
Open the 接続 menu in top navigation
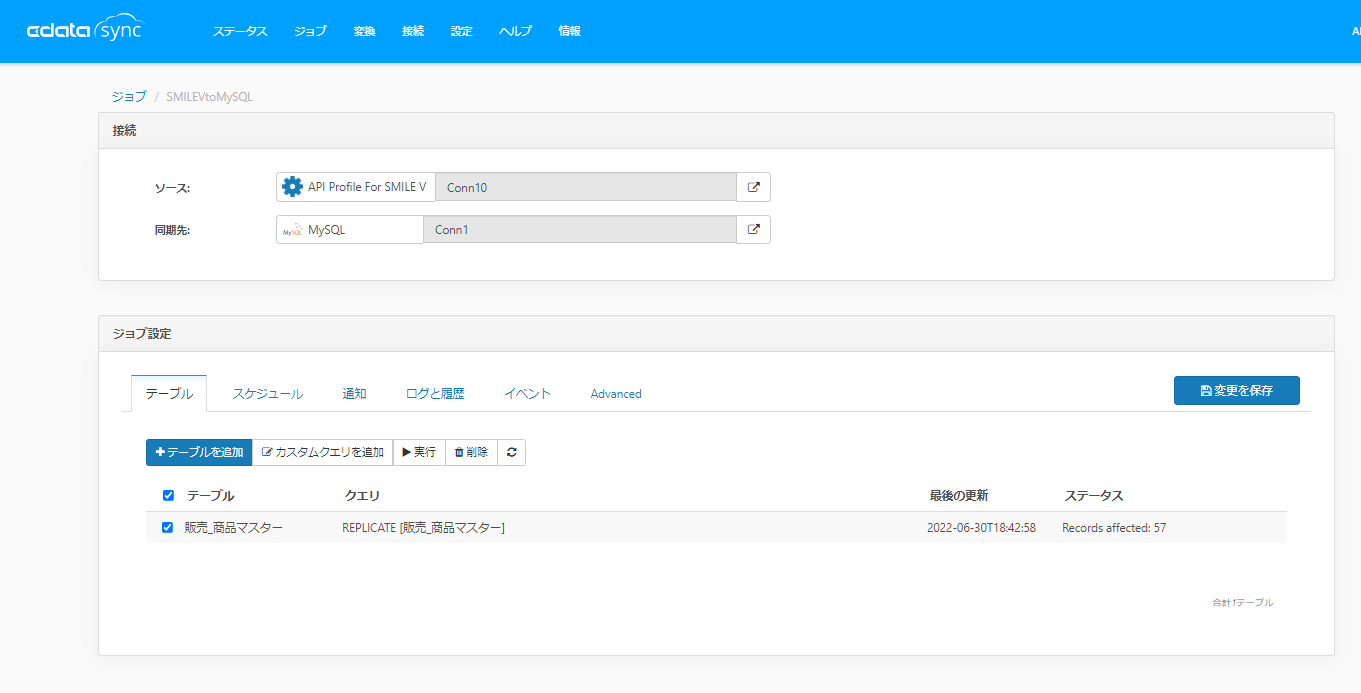413,31
